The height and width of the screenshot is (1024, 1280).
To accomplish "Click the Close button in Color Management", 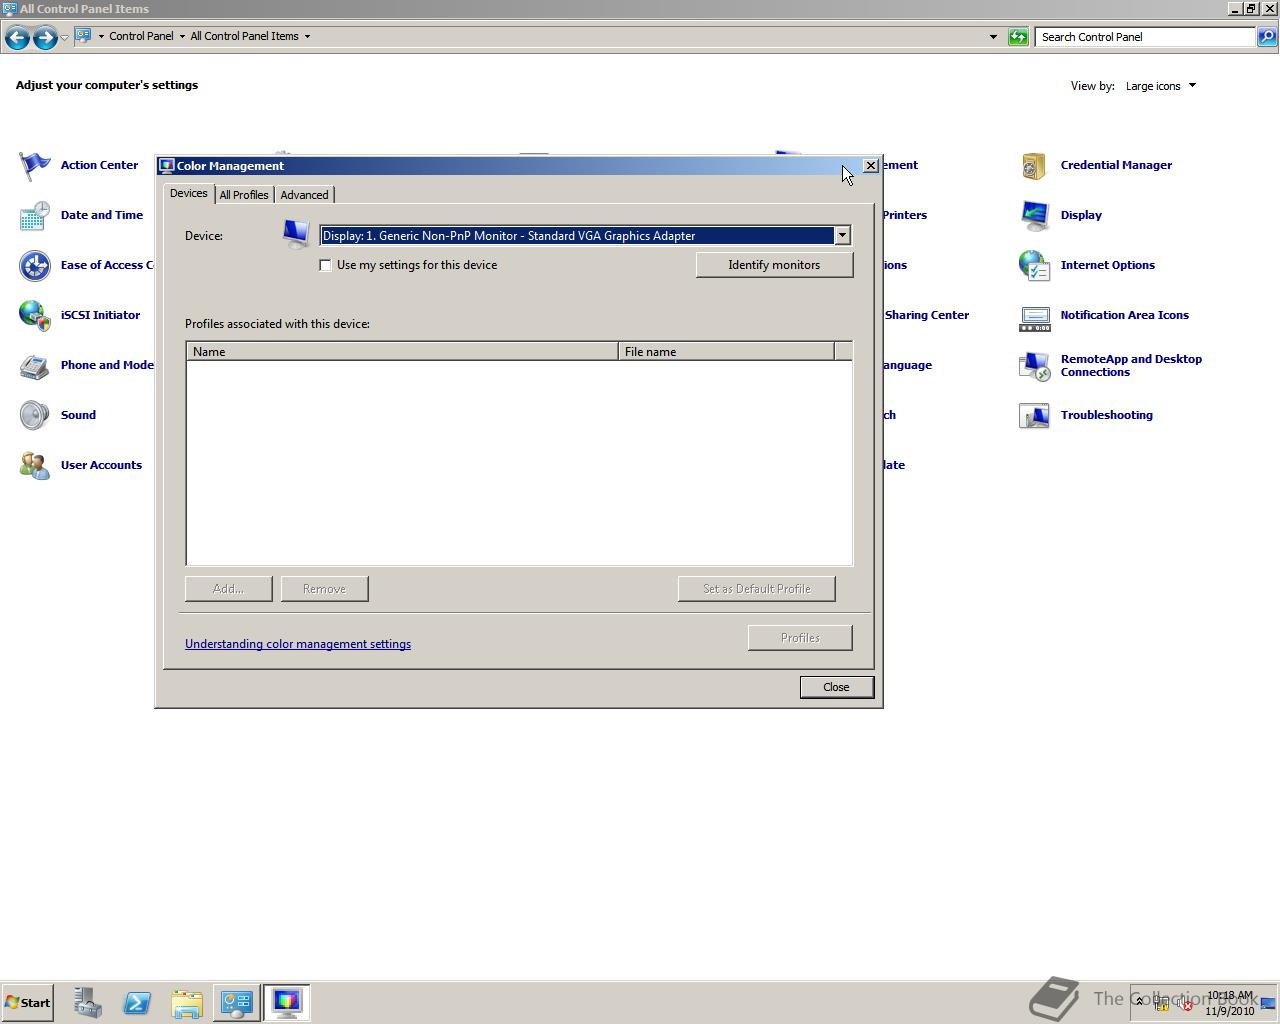I will [x=836, y=687].
